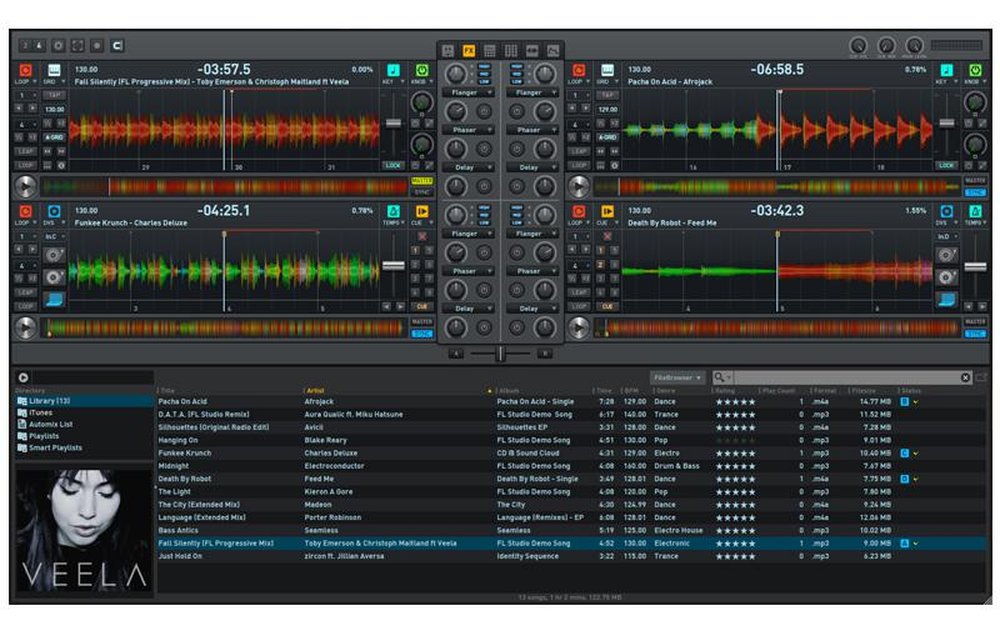Click the search input field in the browser
Screen dimensions: 1000x631
pyautogui.click(x=845, y=378)
